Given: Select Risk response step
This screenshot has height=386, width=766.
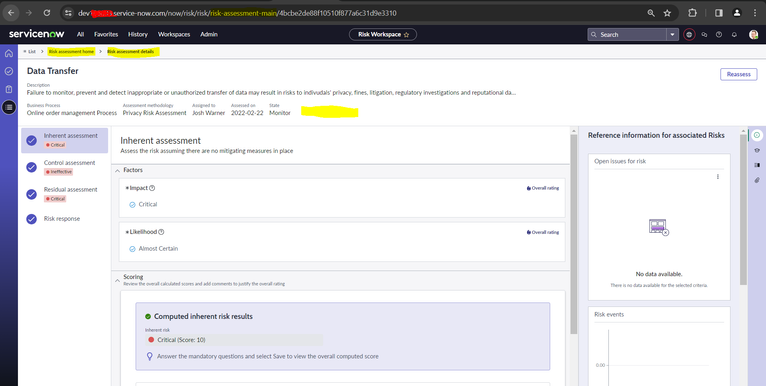Looking at the screenshot, I should pos(64,219).
